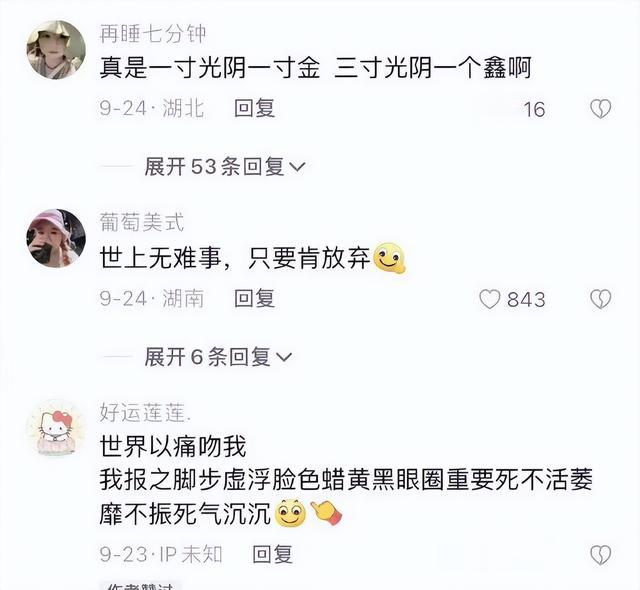The width and height of the screenshot is (640, 590).
Task: Open Hello Kitty avatar of 好运莲莲
Action: (56, 428)
